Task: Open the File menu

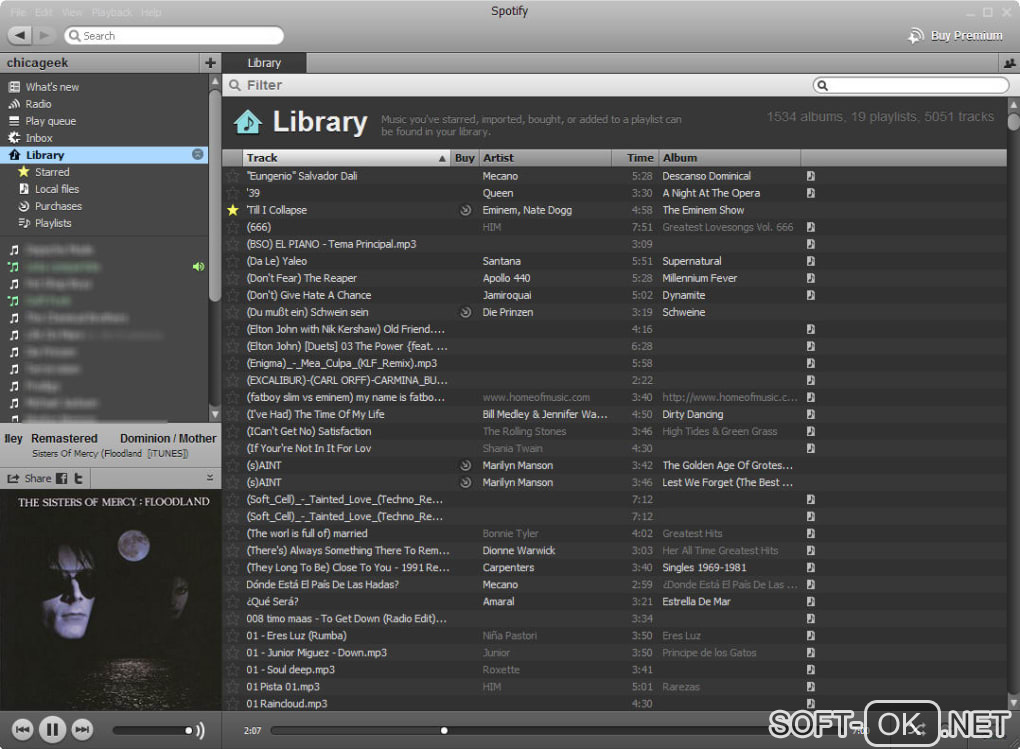Action: click(18, 12)
